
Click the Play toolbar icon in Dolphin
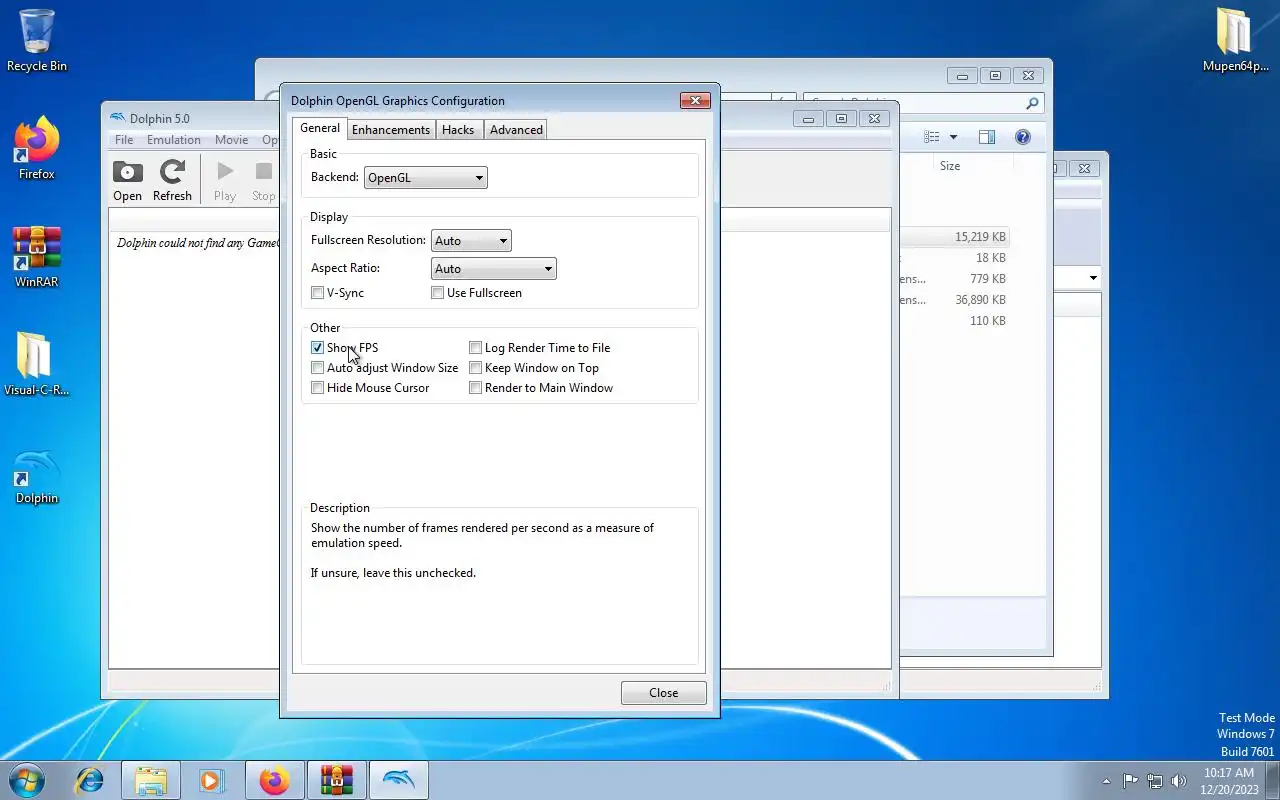[x=225, y=180]
